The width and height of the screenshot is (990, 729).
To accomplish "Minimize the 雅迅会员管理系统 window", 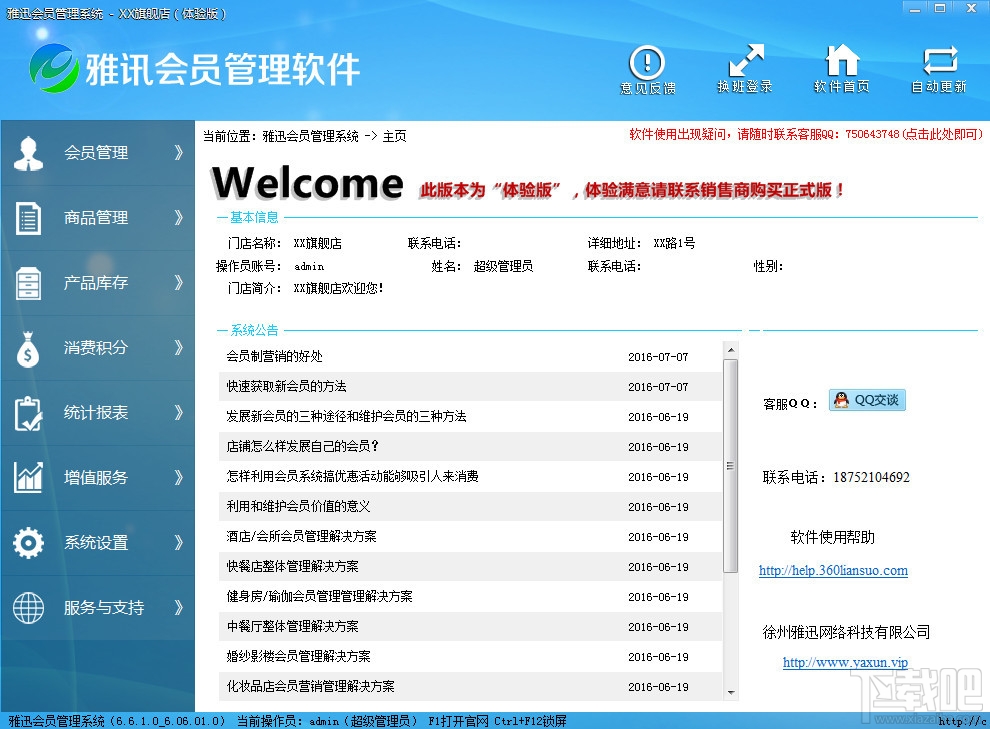I will point(915,8).
